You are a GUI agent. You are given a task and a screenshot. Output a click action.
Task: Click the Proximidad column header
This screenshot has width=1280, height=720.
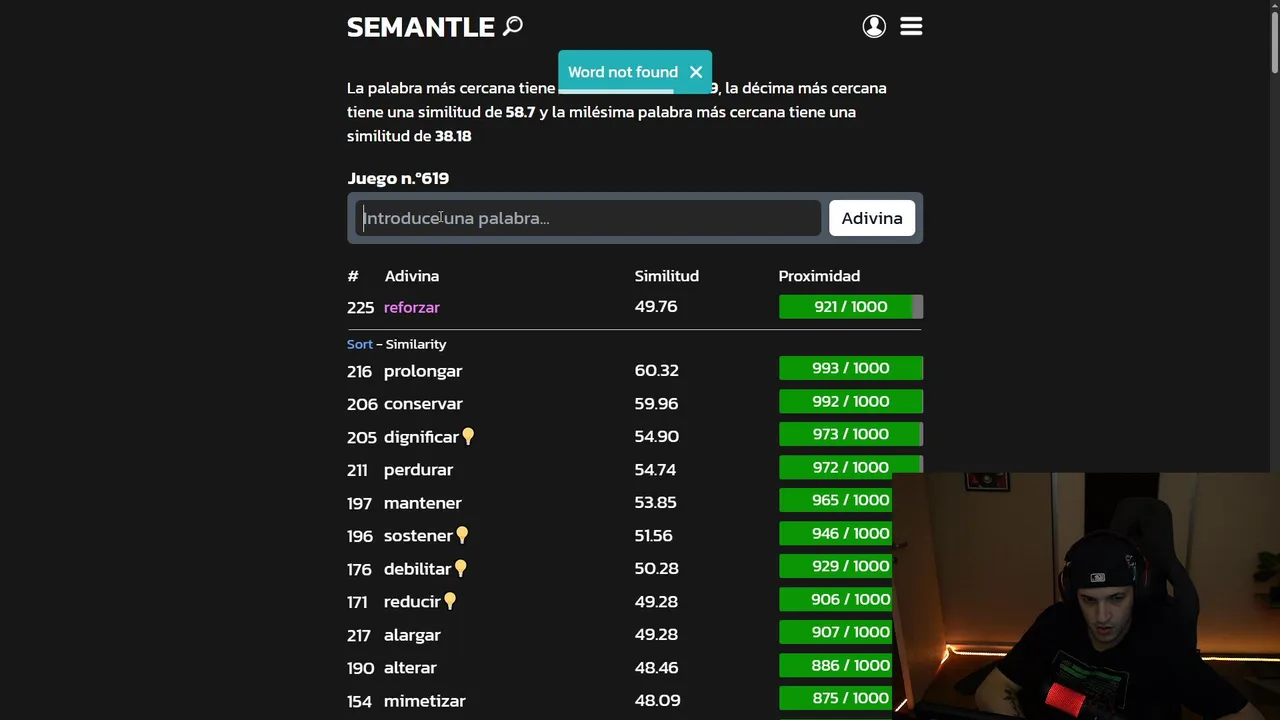(x=819, y=276)
